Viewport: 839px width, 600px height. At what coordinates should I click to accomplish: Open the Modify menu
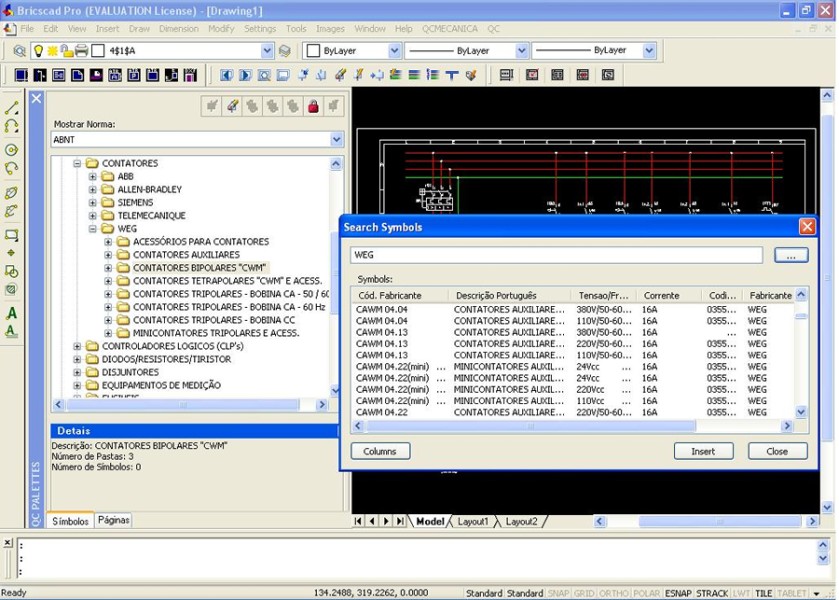coord(221,29)
